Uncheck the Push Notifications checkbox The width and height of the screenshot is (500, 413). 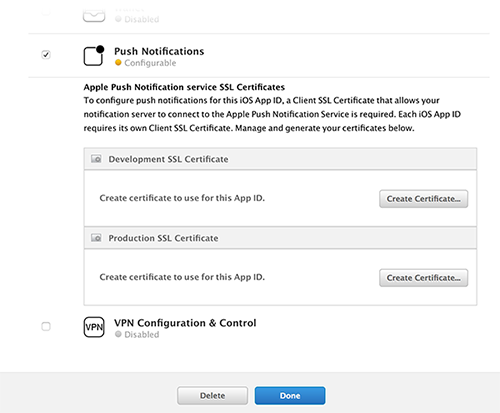[46, 54]
